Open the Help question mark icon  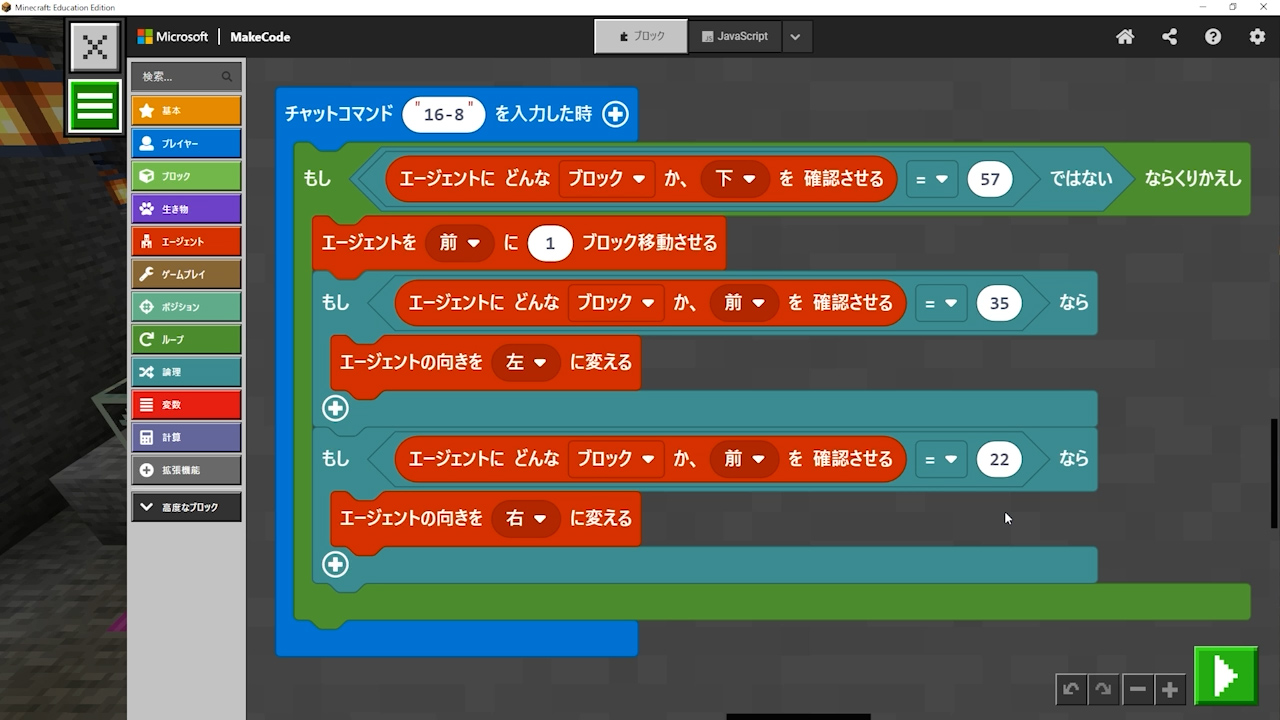click(x=1213, y=37)
